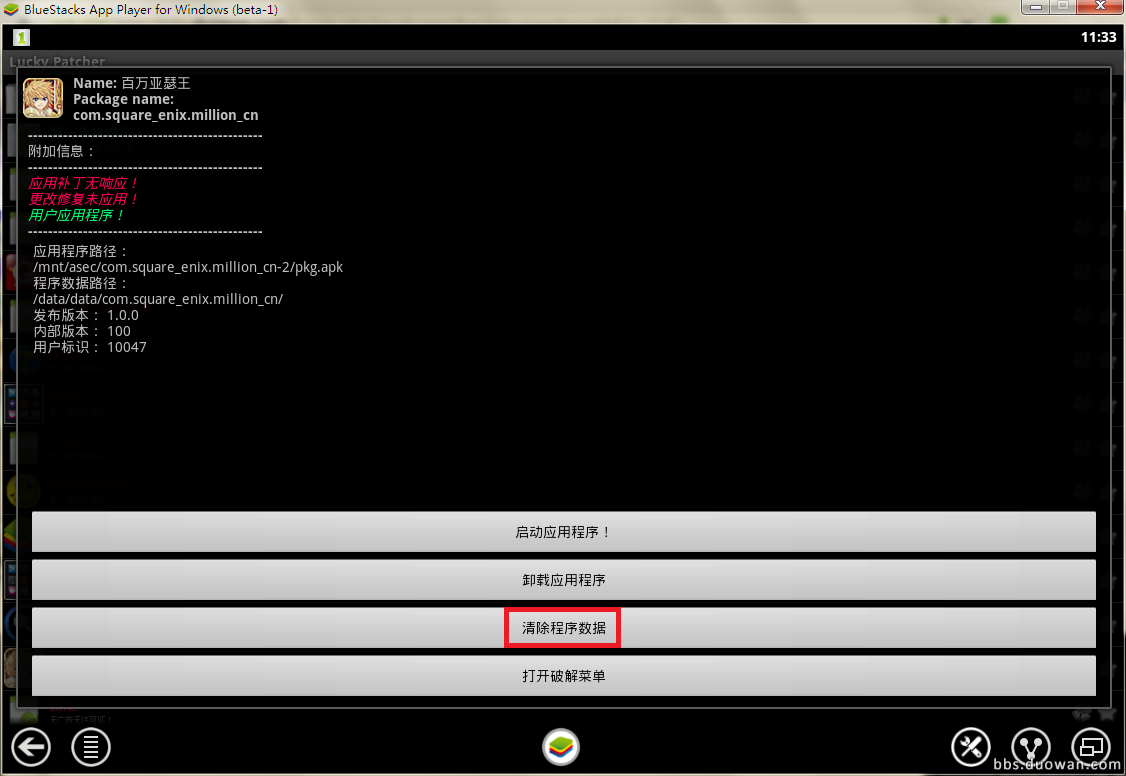Click the data path /data/data/com.square_enix.million_cn/
Screen dimensions: 1126x776
158,299
